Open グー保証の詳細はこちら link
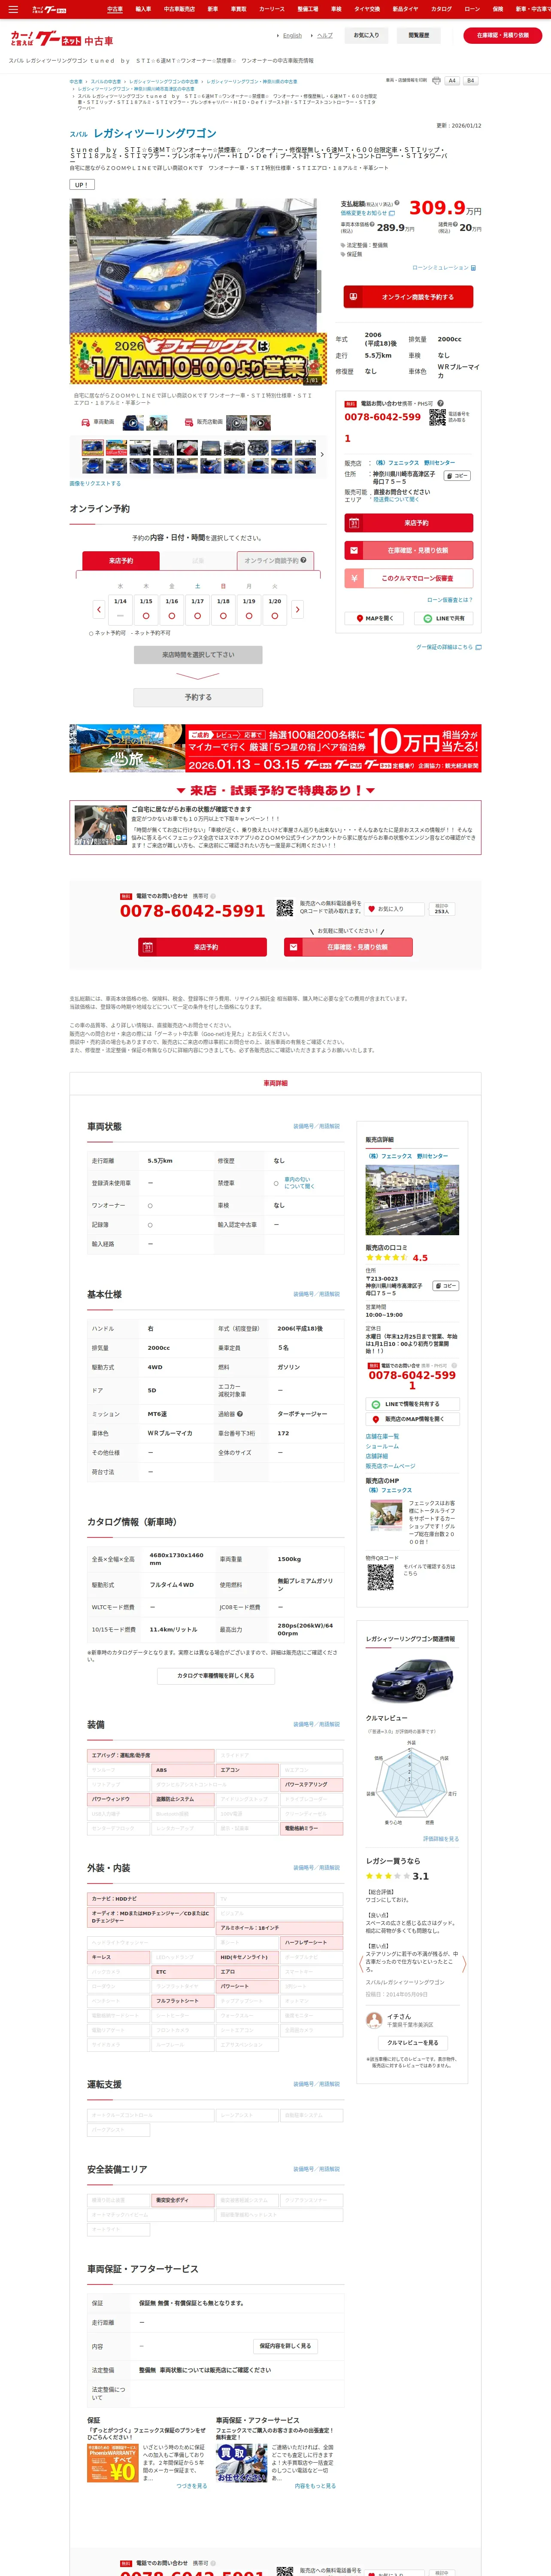This screenshot has height=2576, width=551. (448, 647)
